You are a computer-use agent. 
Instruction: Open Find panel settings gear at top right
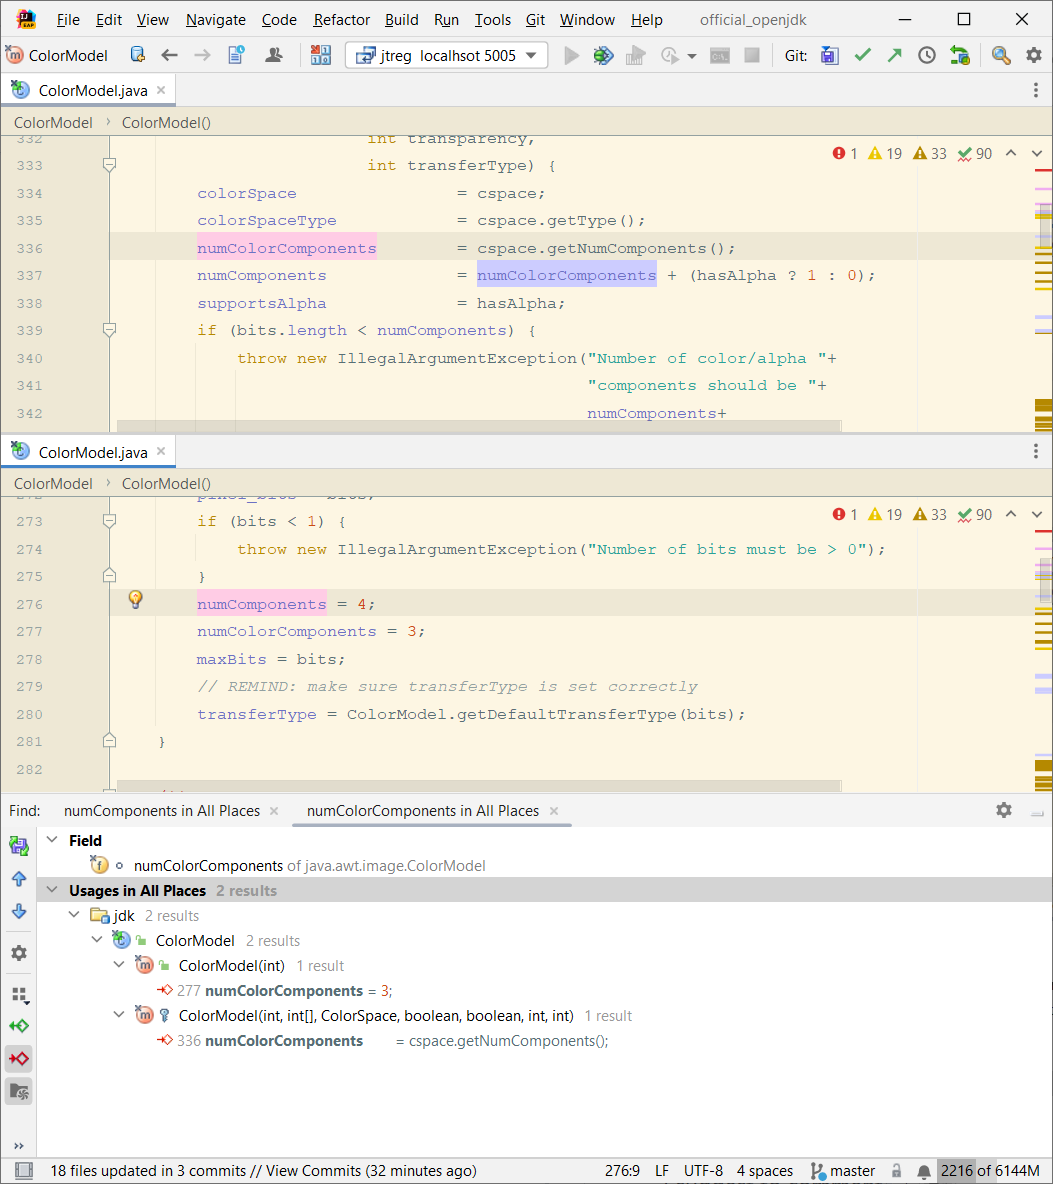(x=1004, y=810)
